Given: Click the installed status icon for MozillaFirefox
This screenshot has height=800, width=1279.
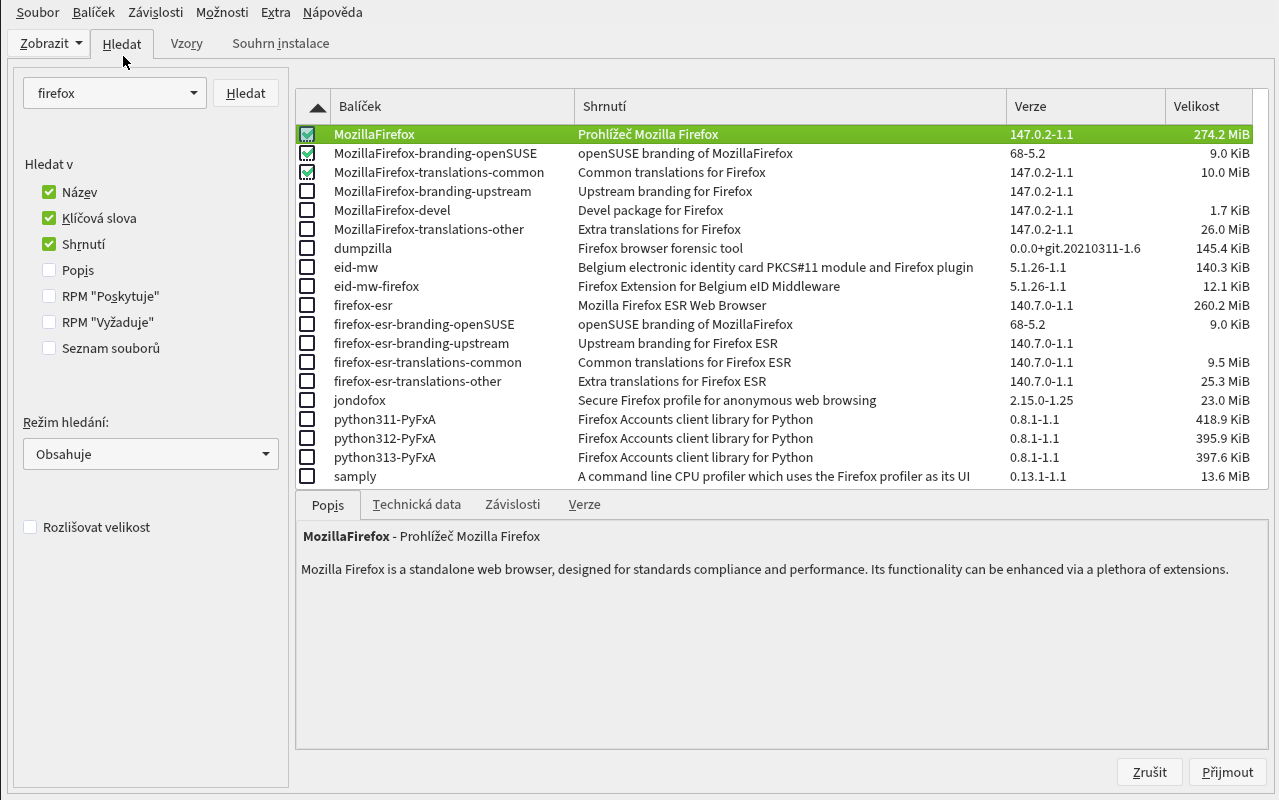Looking at the screenshot, I should click(307, 134).
